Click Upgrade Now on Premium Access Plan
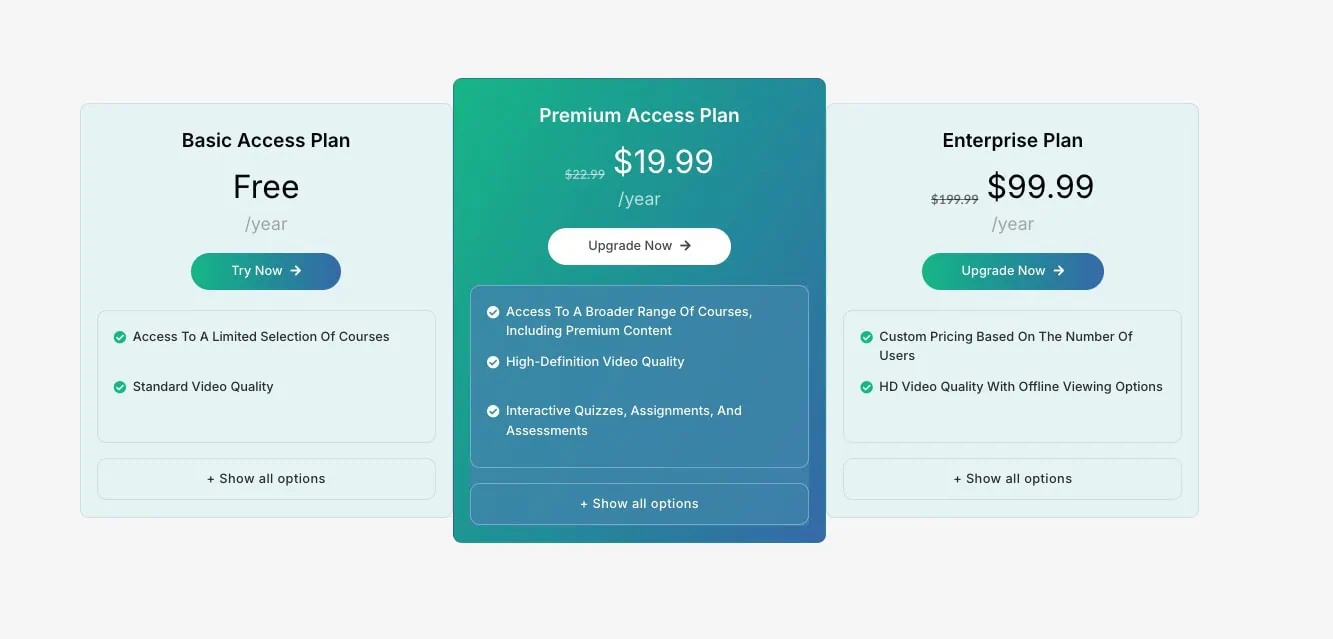The width and height of the screenshot is (1333, 639). [639, 246]
